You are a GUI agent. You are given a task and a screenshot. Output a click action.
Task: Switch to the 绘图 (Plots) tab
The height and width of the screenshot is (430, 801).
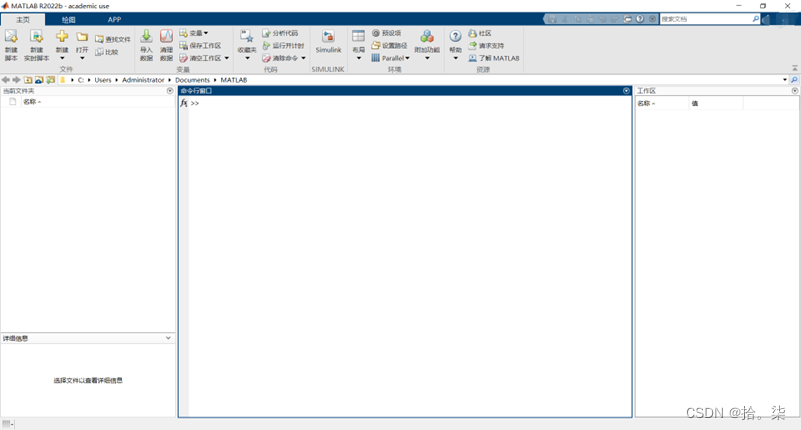tap(68, 19)
